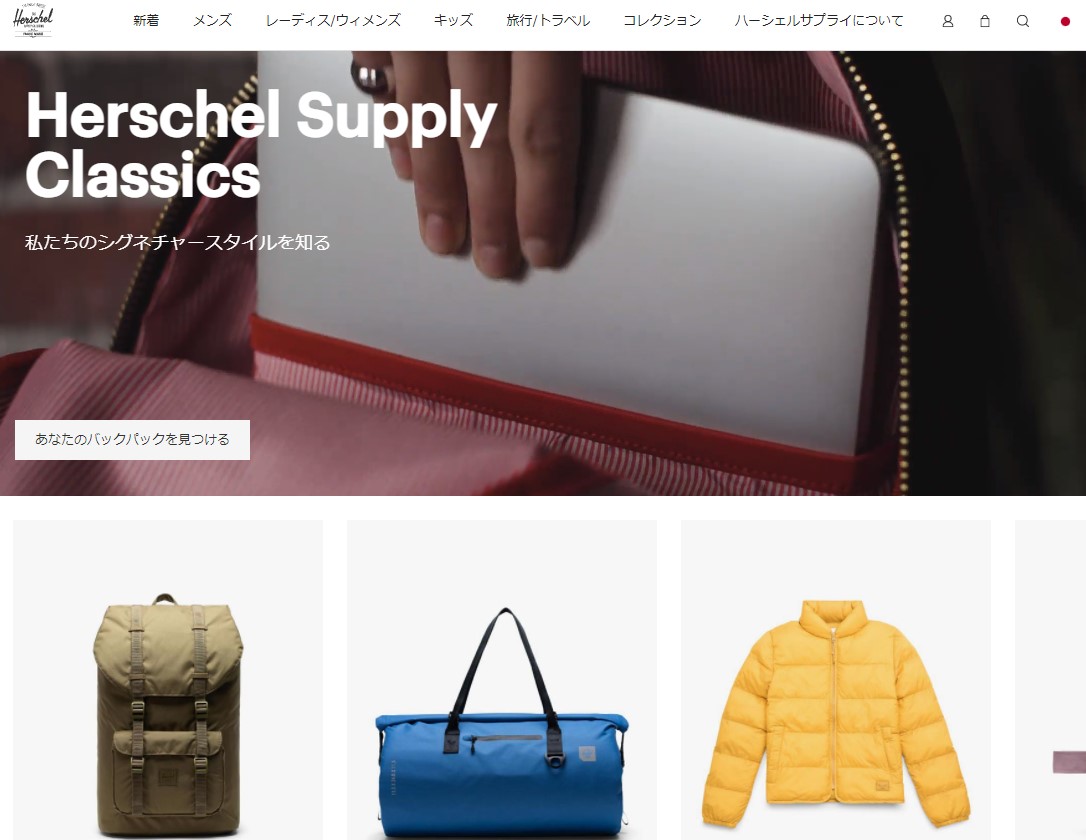Open the user account icon
This screenshot has height=840, width=1086.
click(947, 21)
